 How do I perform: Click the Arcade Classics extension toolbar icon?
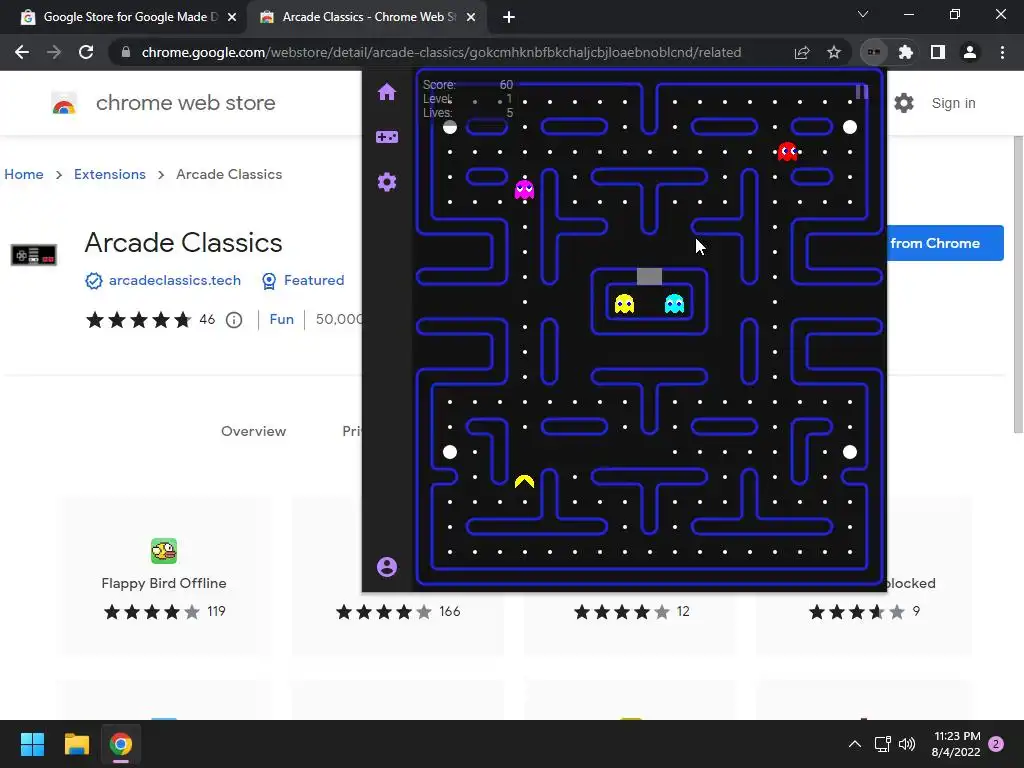click(874, 52)
